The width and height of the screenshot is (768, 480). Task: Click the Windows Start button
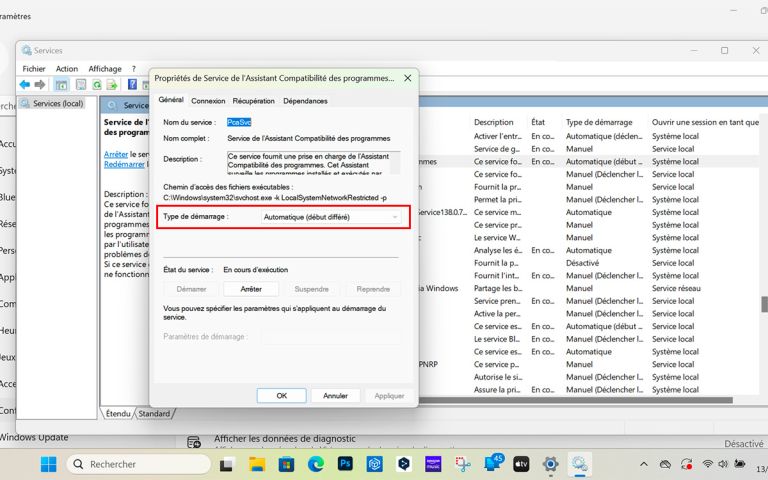click(x=48, y=464)
